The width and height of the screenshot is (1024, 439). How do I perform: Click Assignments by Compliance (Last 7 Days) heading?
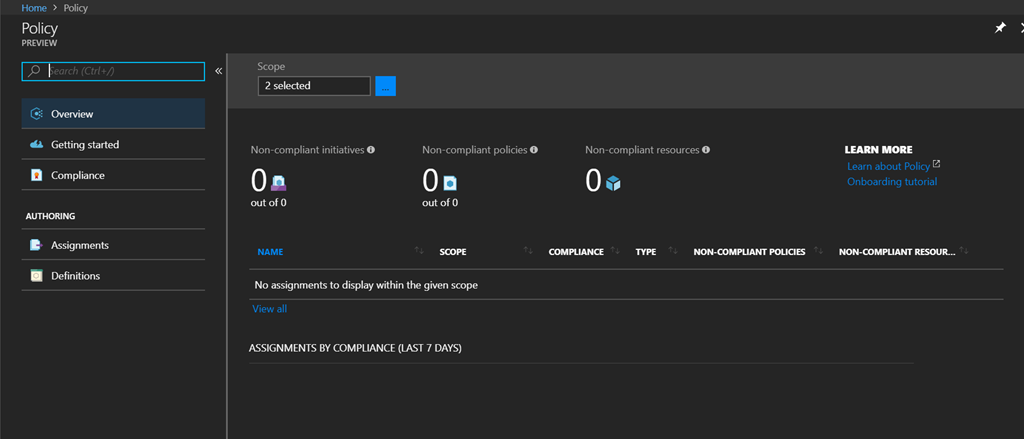[355, 348]
